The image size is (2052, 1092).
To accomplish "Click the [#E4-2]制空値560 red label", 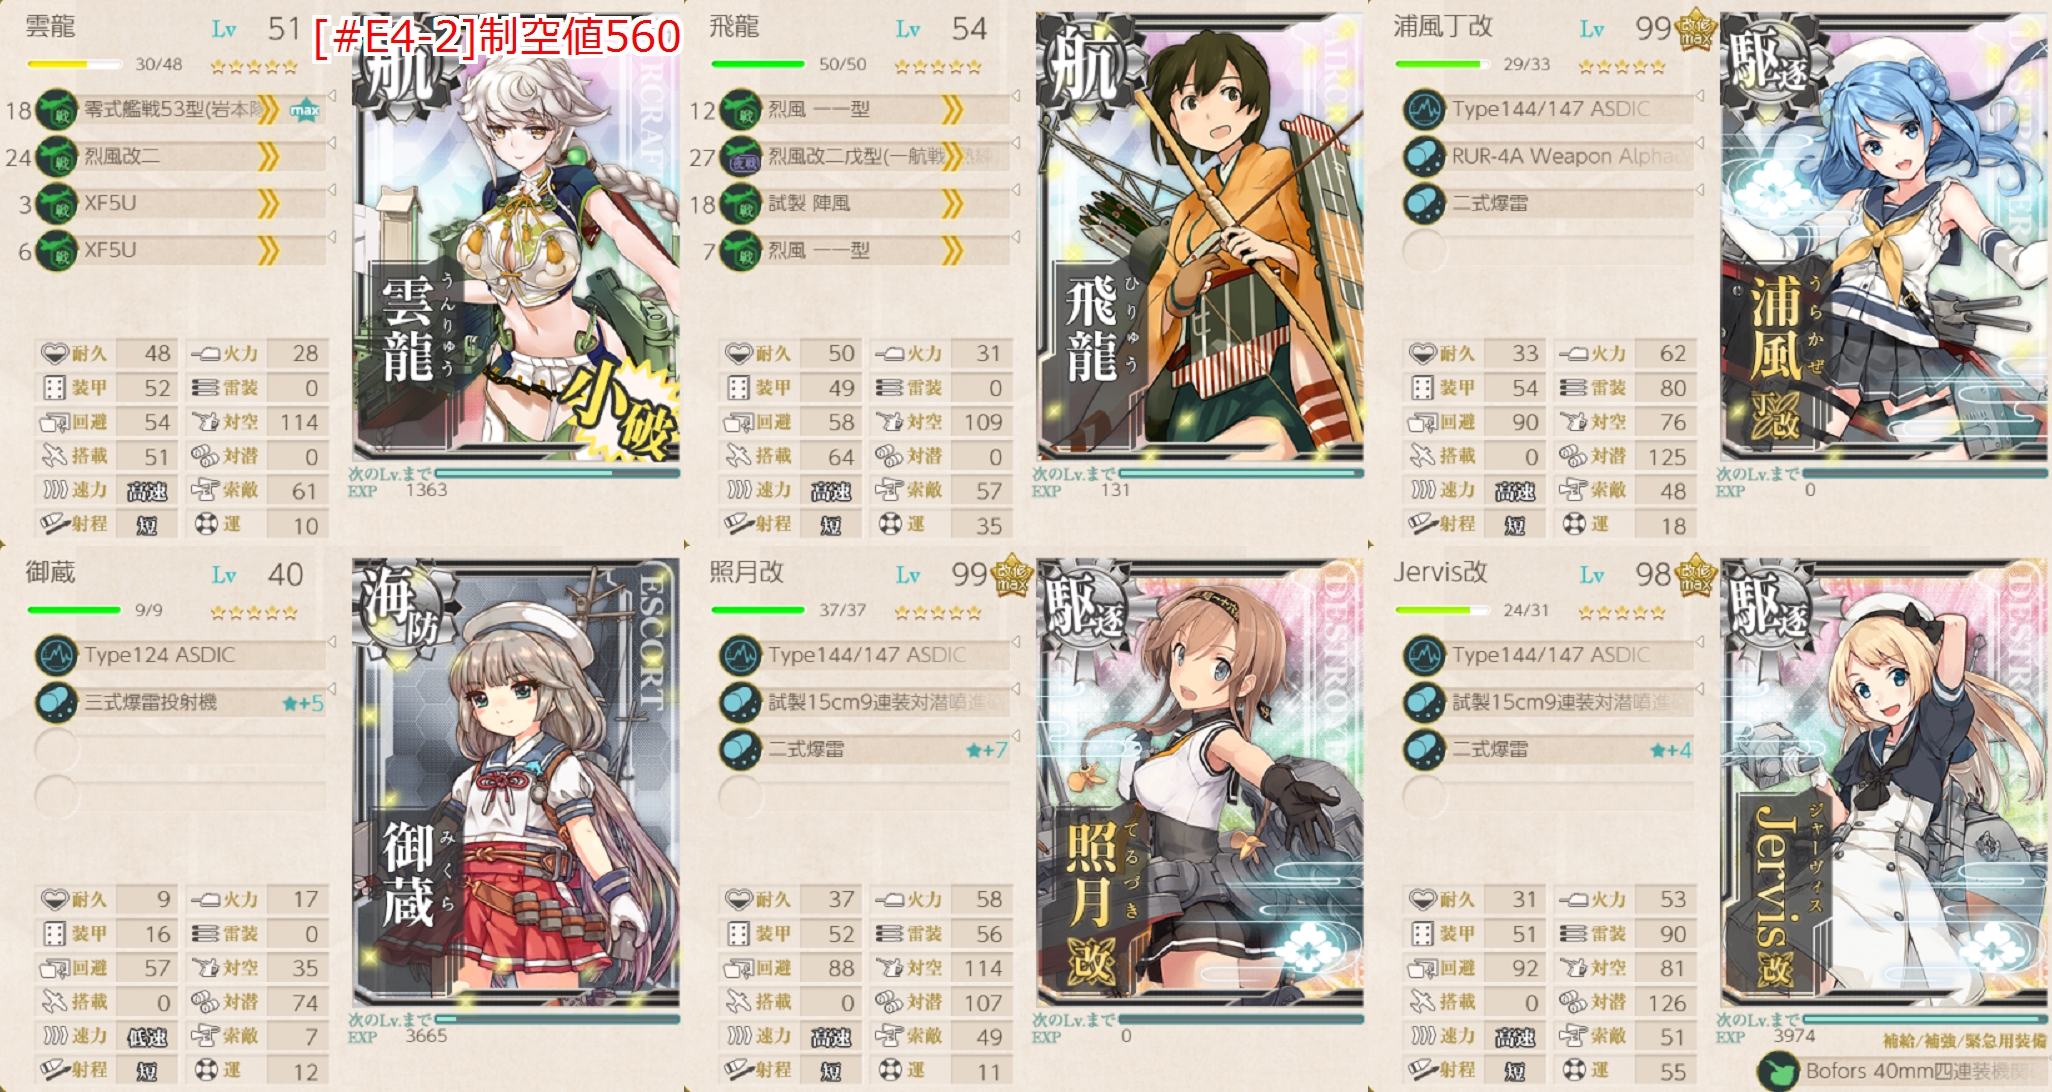I will 497,38.
